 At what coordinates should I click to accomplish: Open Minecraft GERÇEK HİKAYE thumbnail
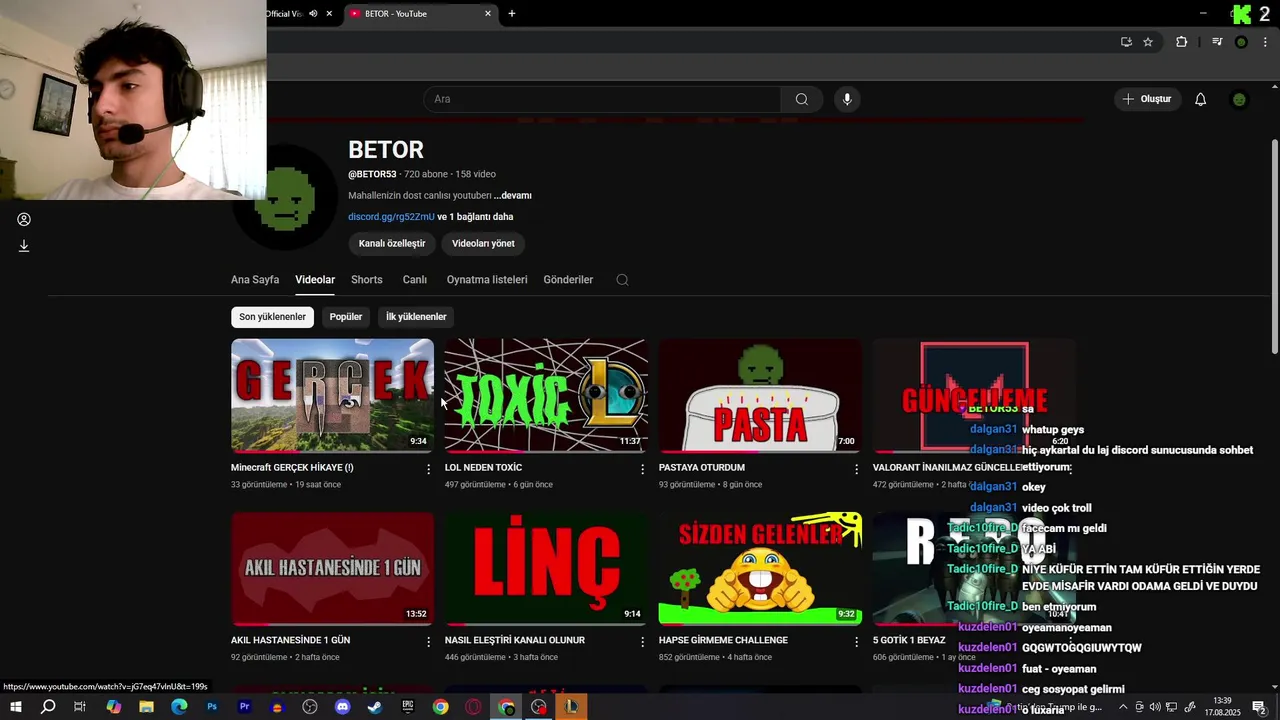[332, 396]
